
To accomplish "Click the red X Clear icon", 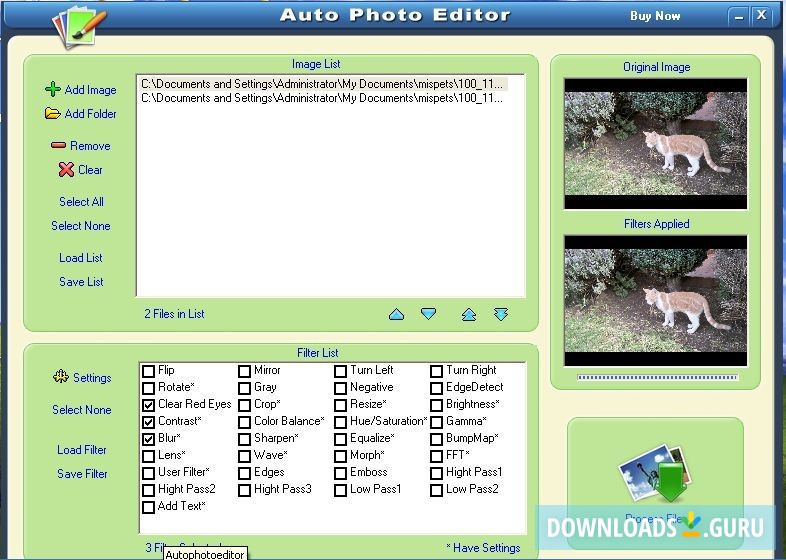I will 66,169.
